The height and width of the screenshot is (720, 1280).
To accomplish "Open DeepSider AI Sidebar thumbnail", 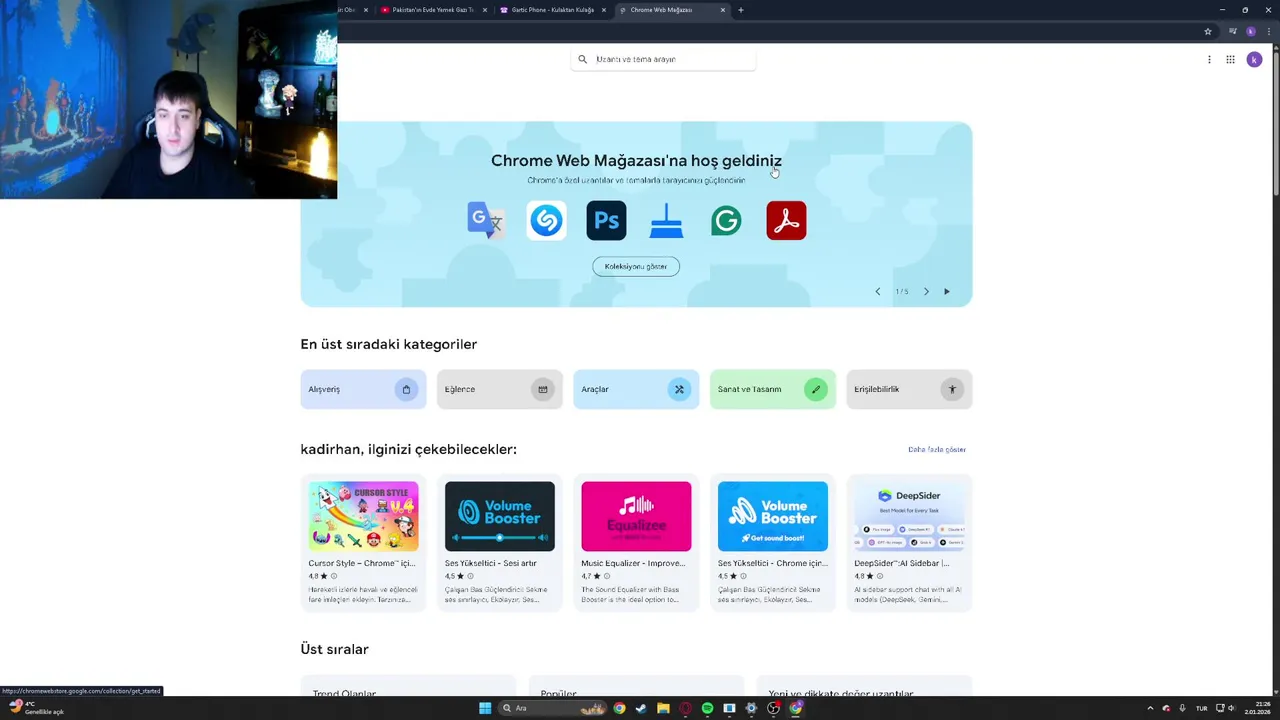I will click(909, 516).
